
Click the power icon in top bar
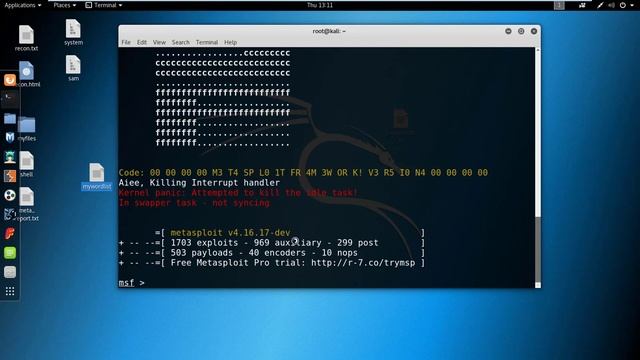[622, 5]
